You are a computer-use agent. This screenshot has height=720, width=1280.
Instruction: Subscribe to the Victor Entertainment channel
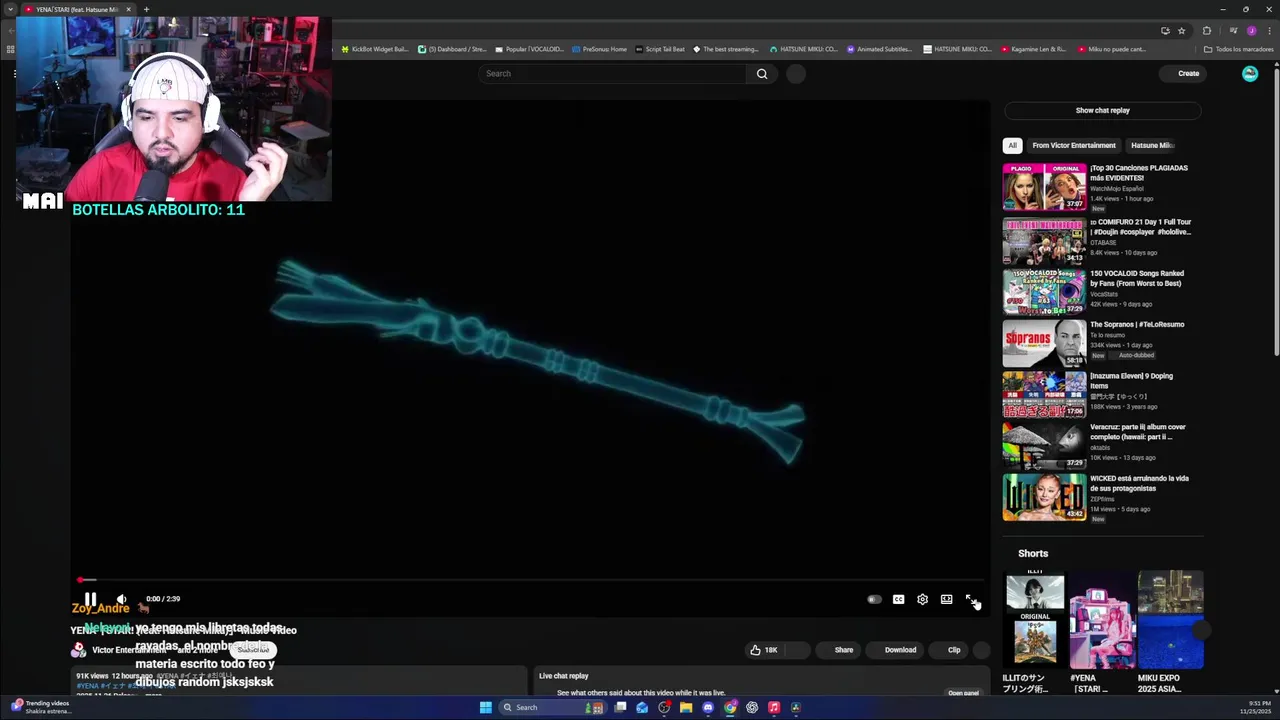point(253,650)
